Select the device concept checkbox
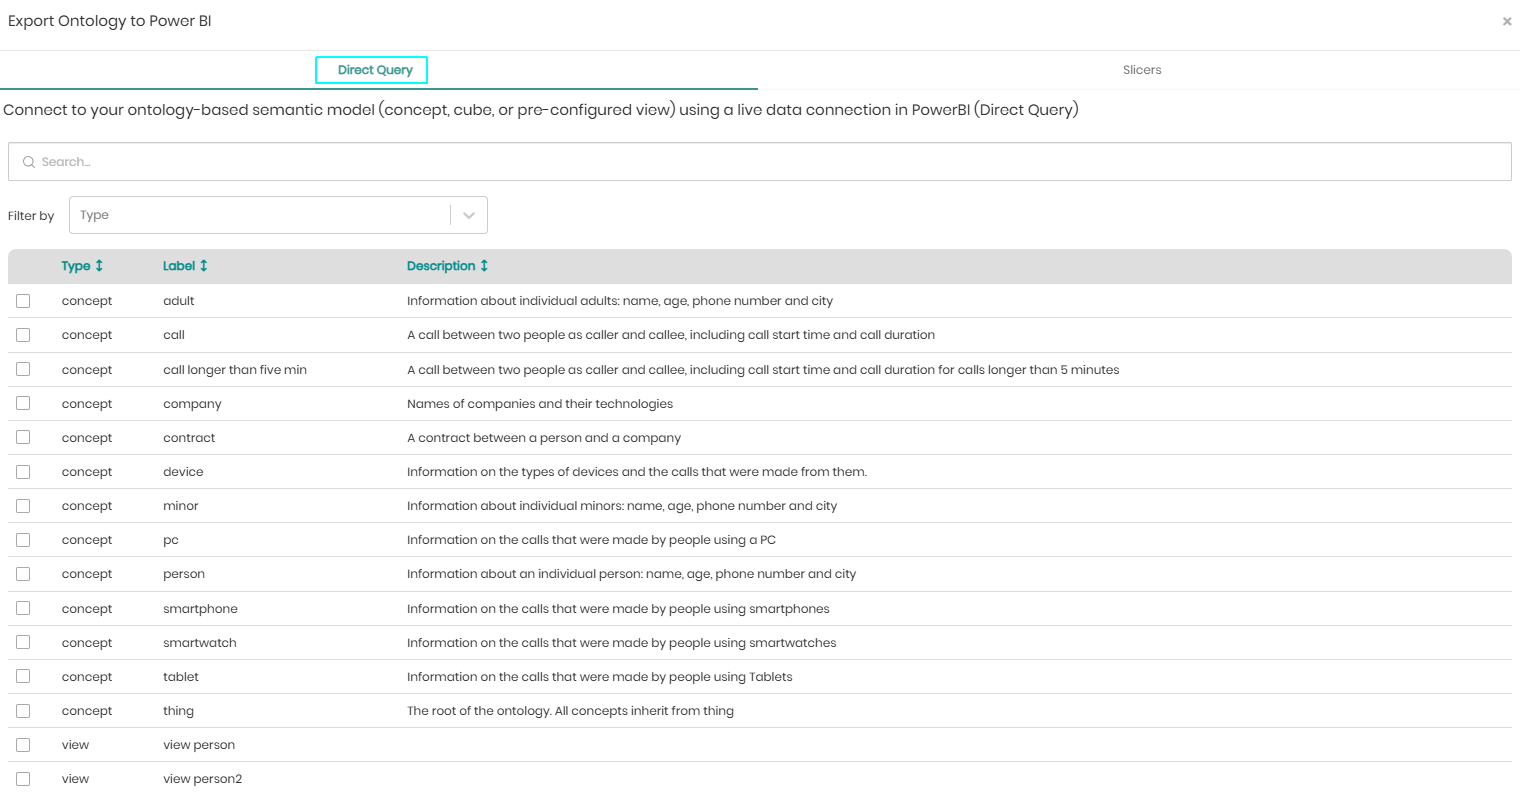Image resolution: width=1520 pixels, height=806 pixels. 23,472
